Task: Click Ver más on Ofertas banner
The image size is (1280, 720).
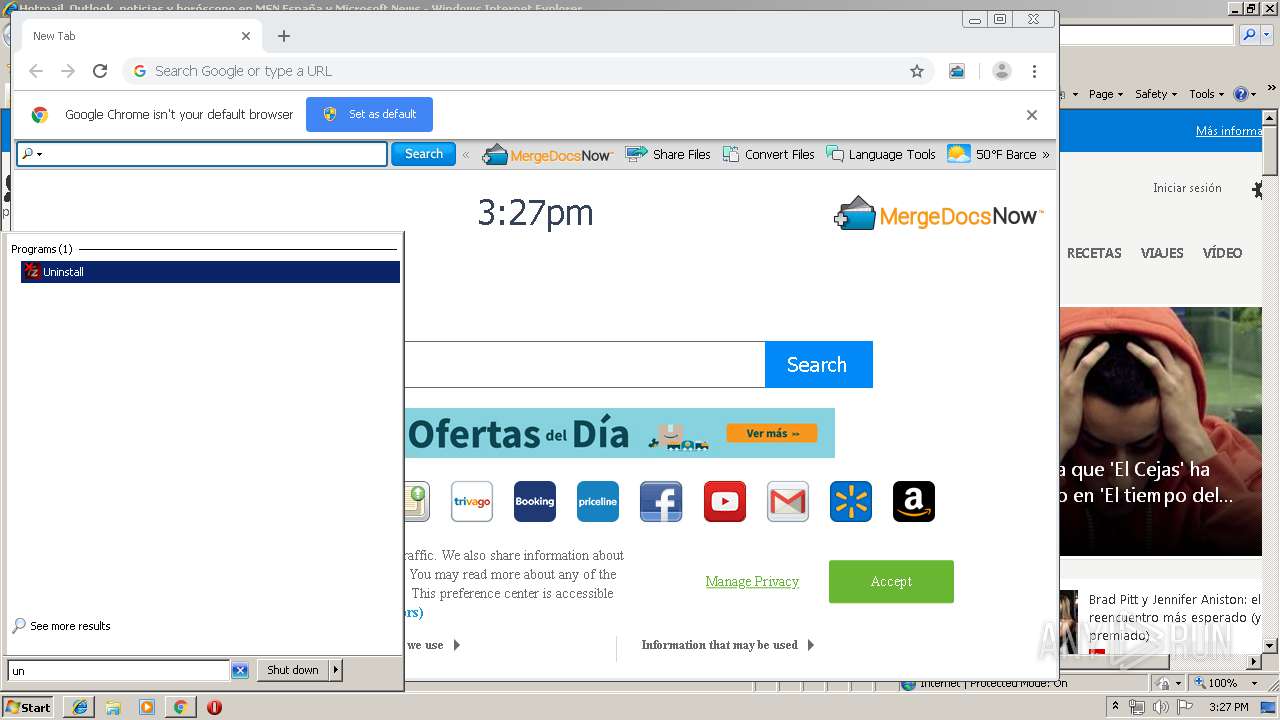Action: pyautogui.click(x=773, y=434)
